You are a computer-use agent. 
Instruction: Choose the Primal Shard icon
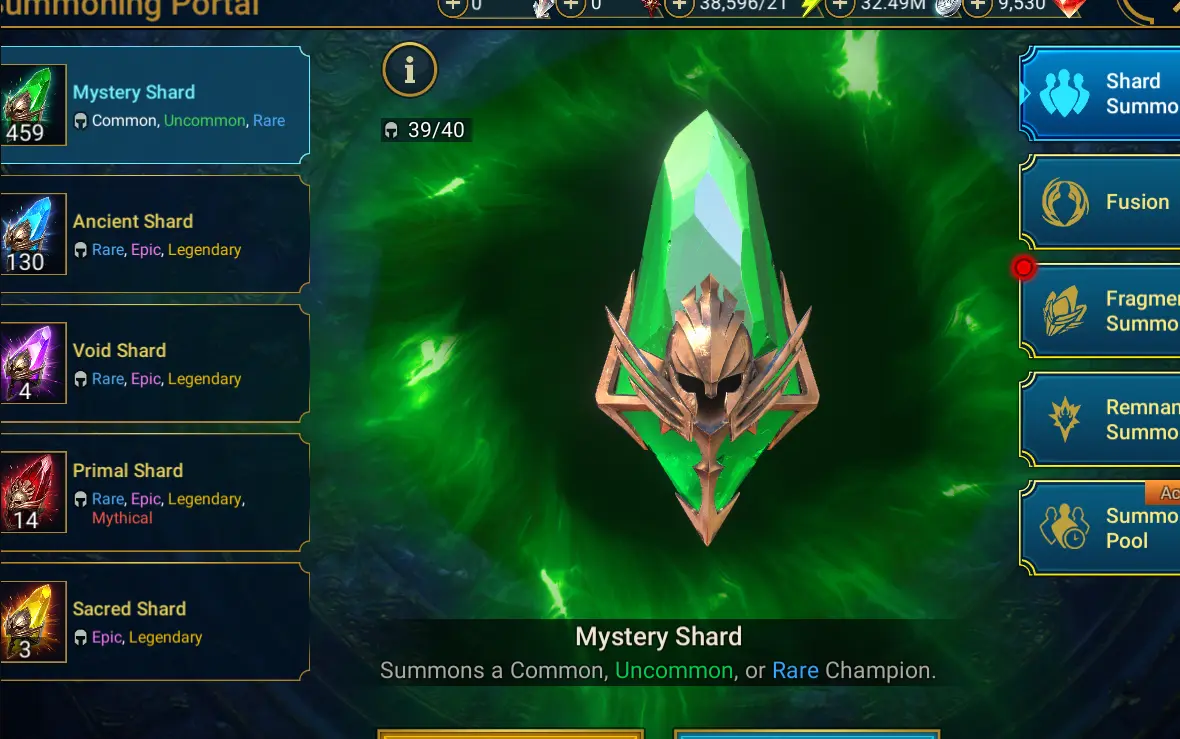pyautogui.click(x=31, y=492)
